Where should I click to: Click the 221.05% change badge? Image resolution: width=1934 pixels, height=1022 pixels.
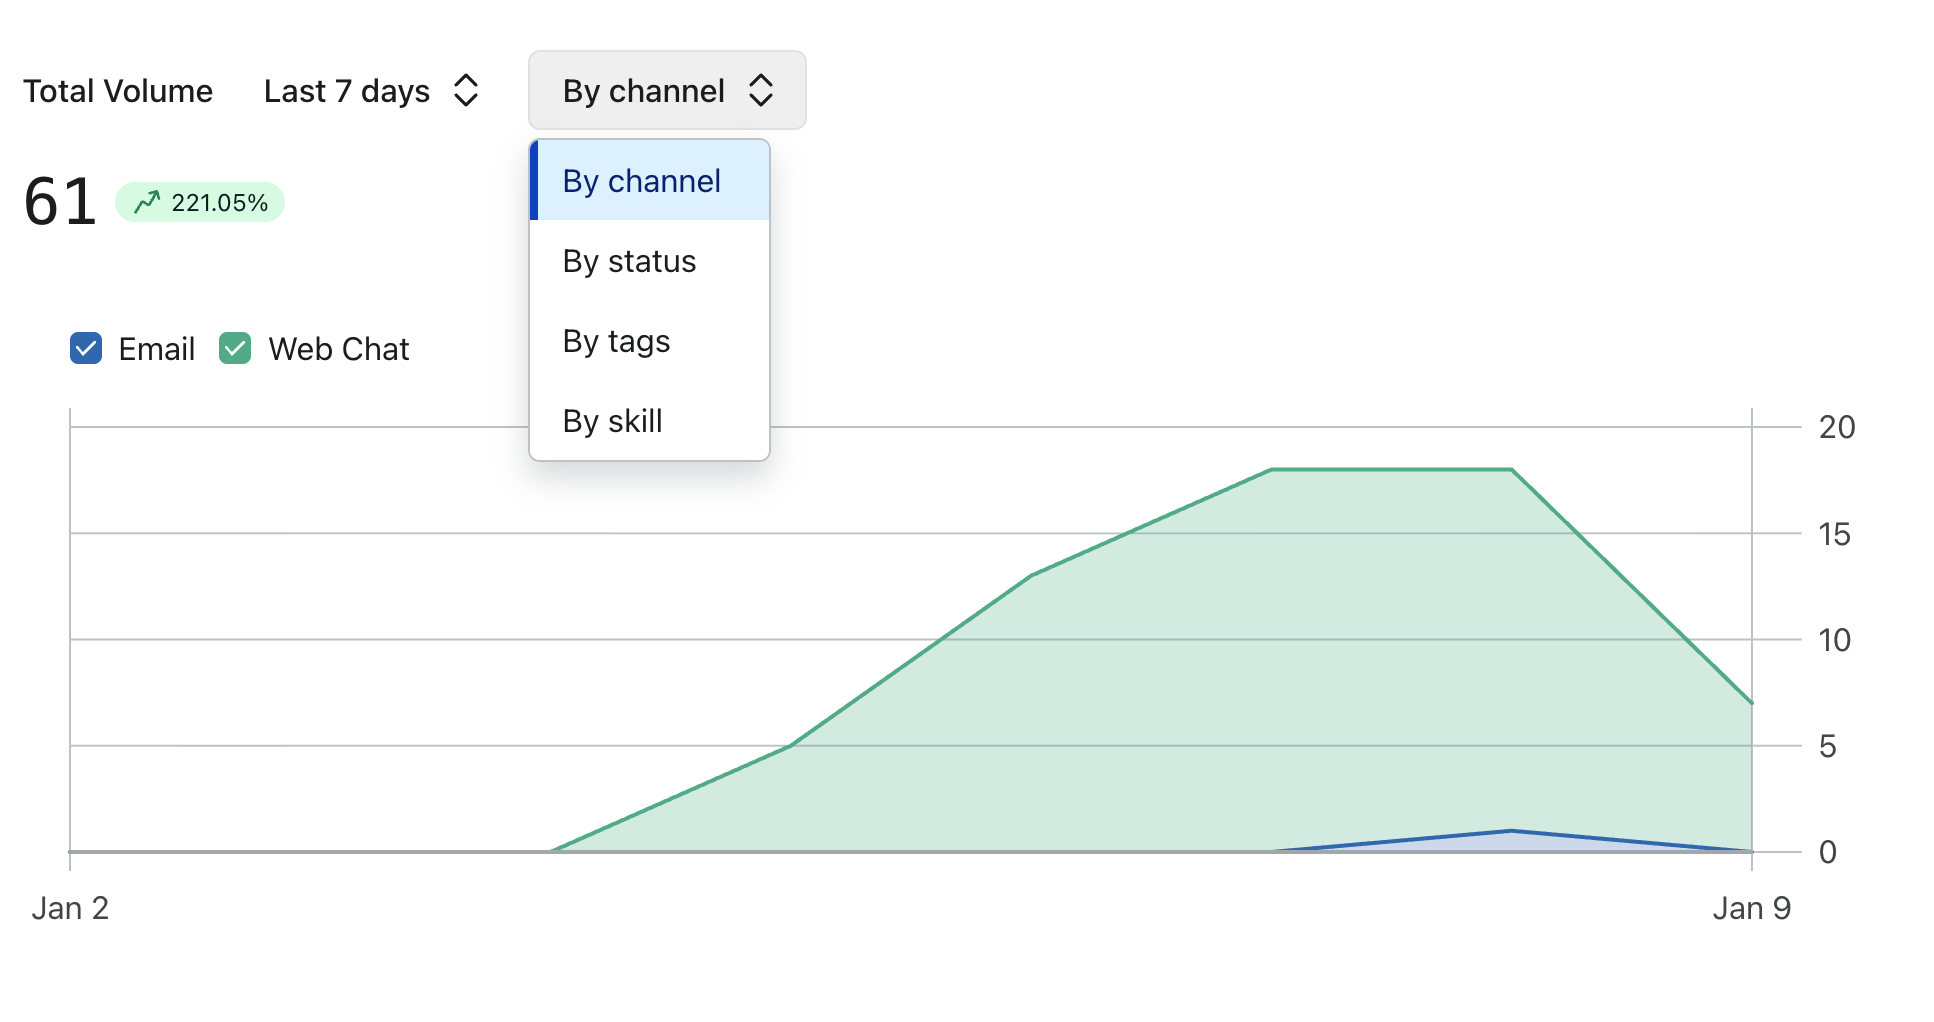tap(200, 202)
